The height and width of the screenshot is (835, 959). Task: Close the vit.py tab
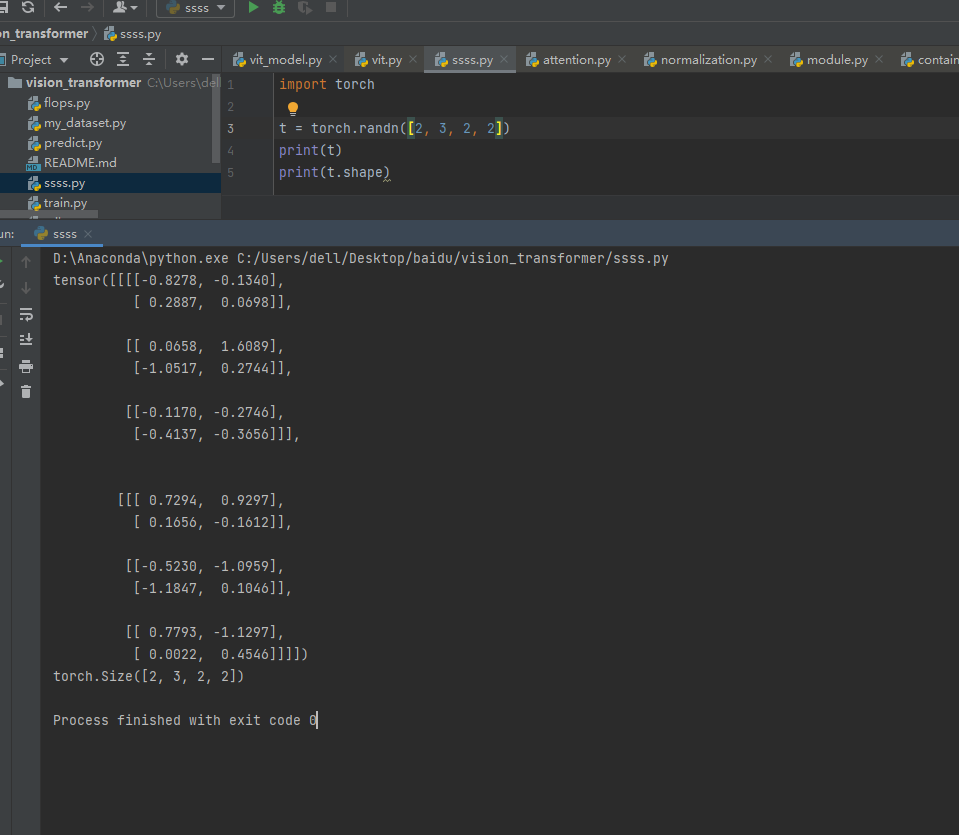pos(413,59)
